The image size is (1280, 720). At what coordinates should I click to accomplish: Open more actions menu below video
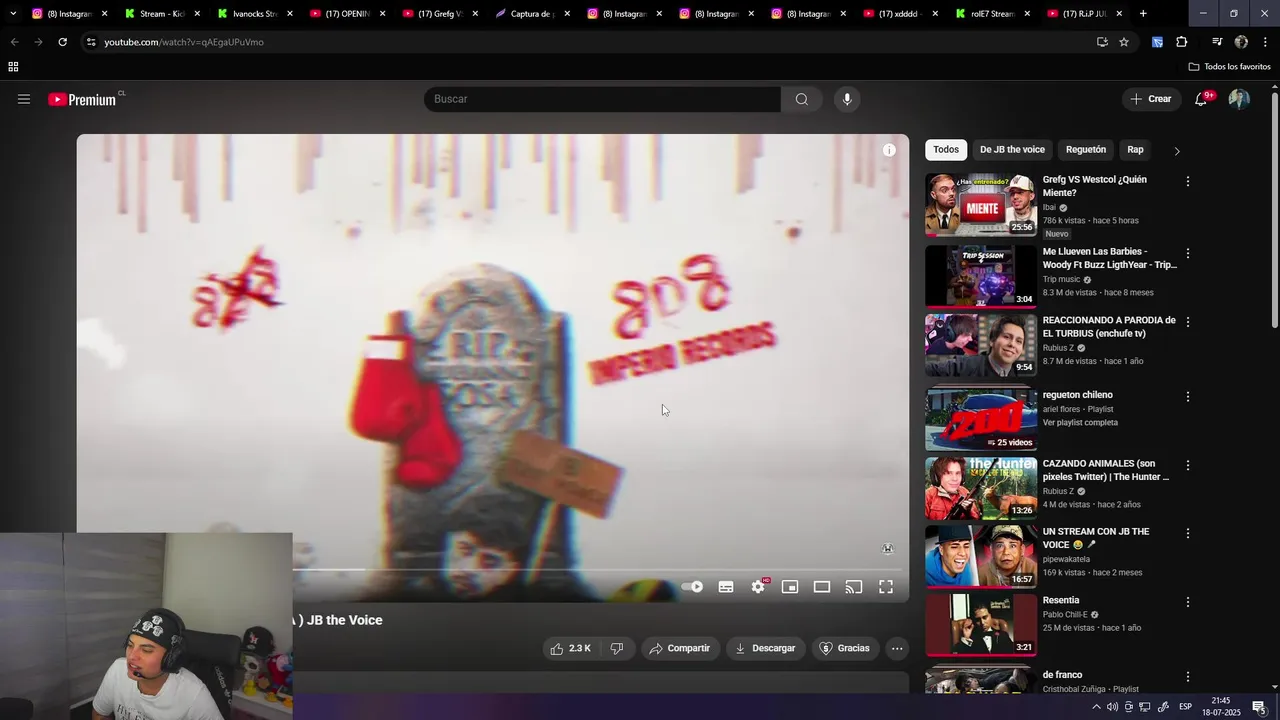pos(897,648)
